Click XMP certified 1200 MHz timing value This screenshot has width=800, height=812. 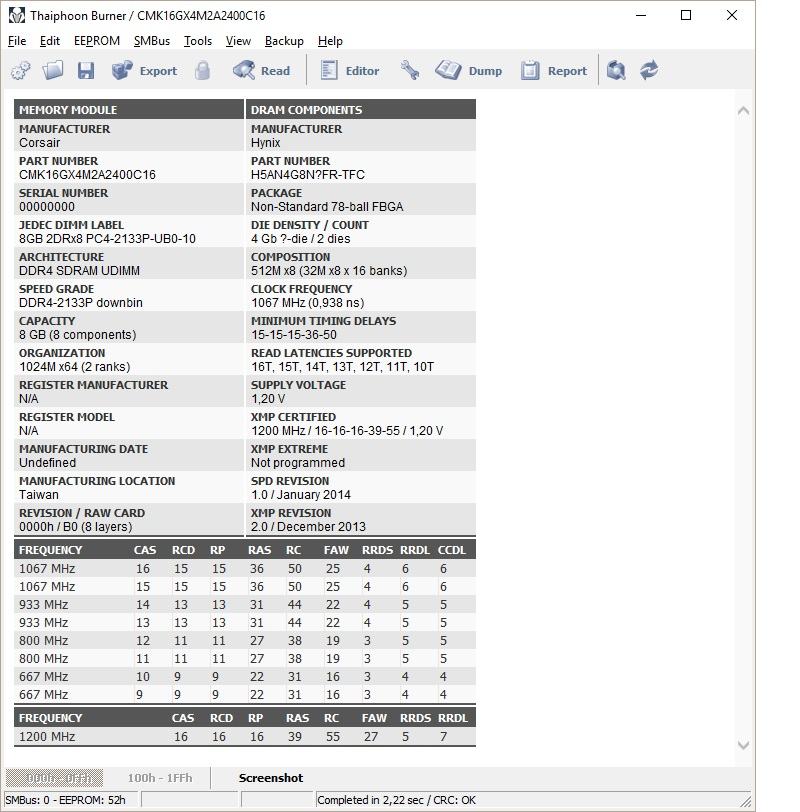[347, 431]
